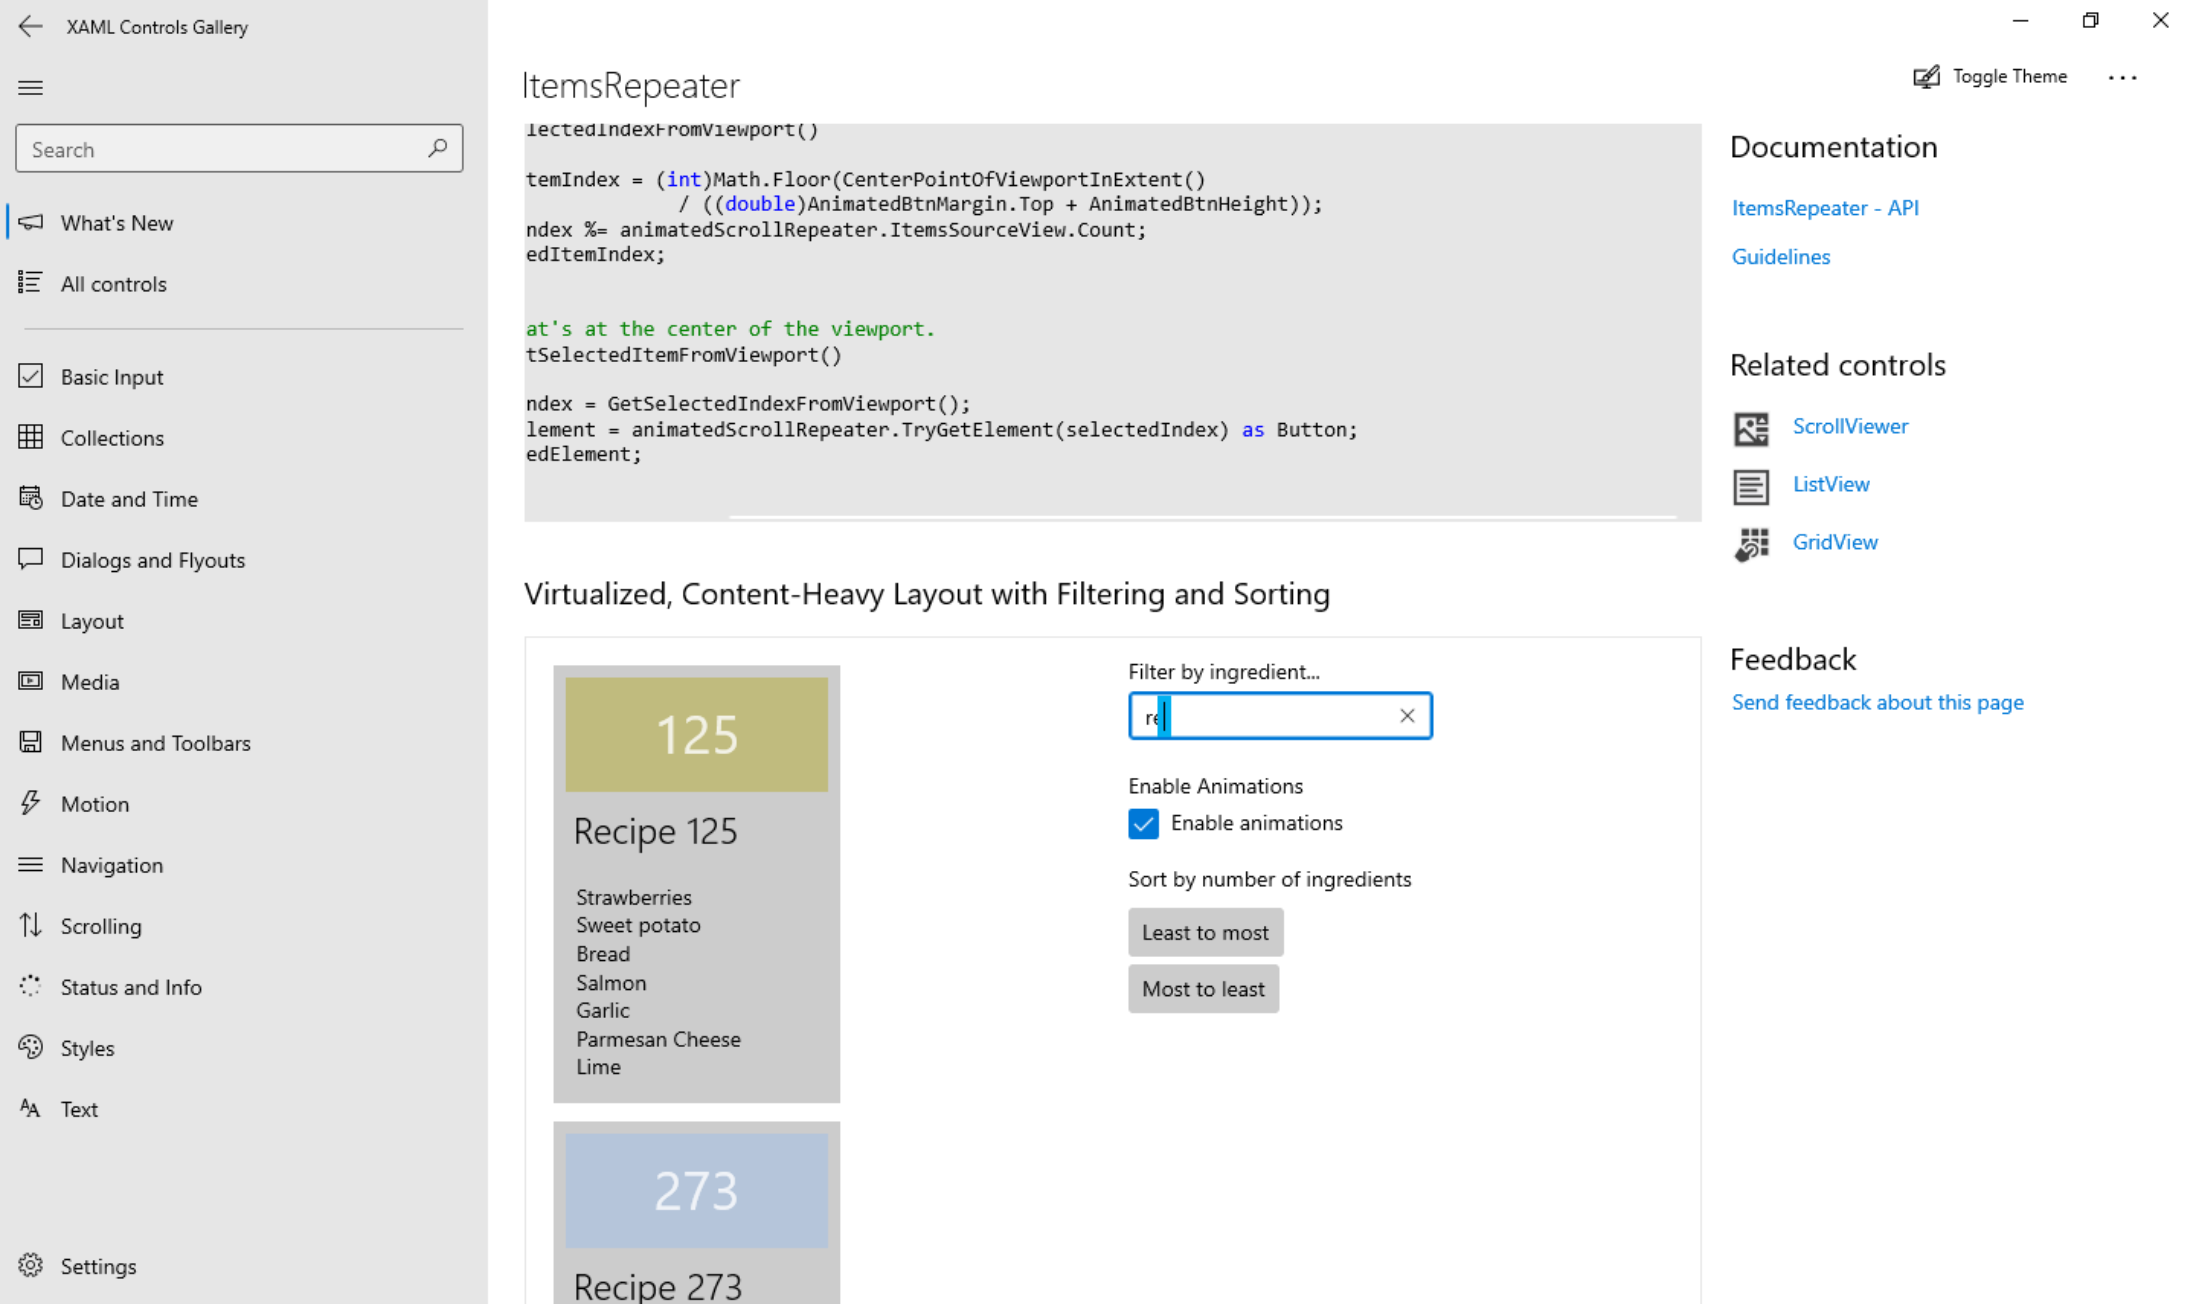The image size is (2189, 1304).
Task: Open the All controls list
Action: pyautogui.click(x=113, y=283)
